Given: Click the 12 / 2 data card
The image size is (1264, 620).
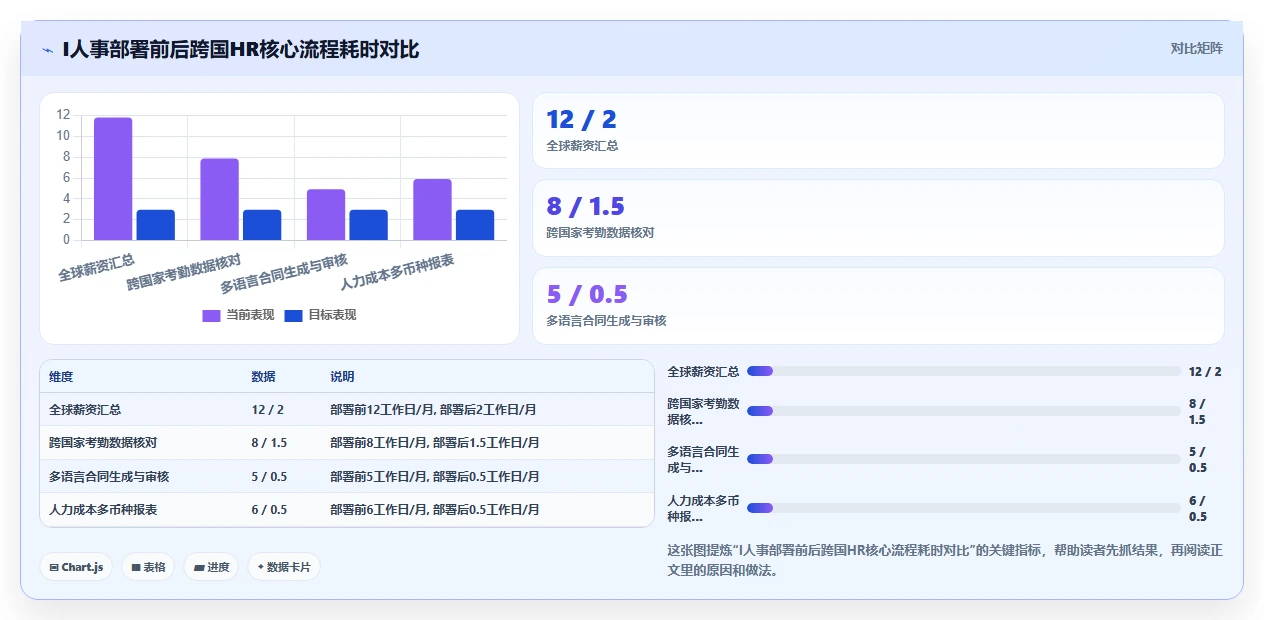Looking at the screenshot, I should coord(878,131).
